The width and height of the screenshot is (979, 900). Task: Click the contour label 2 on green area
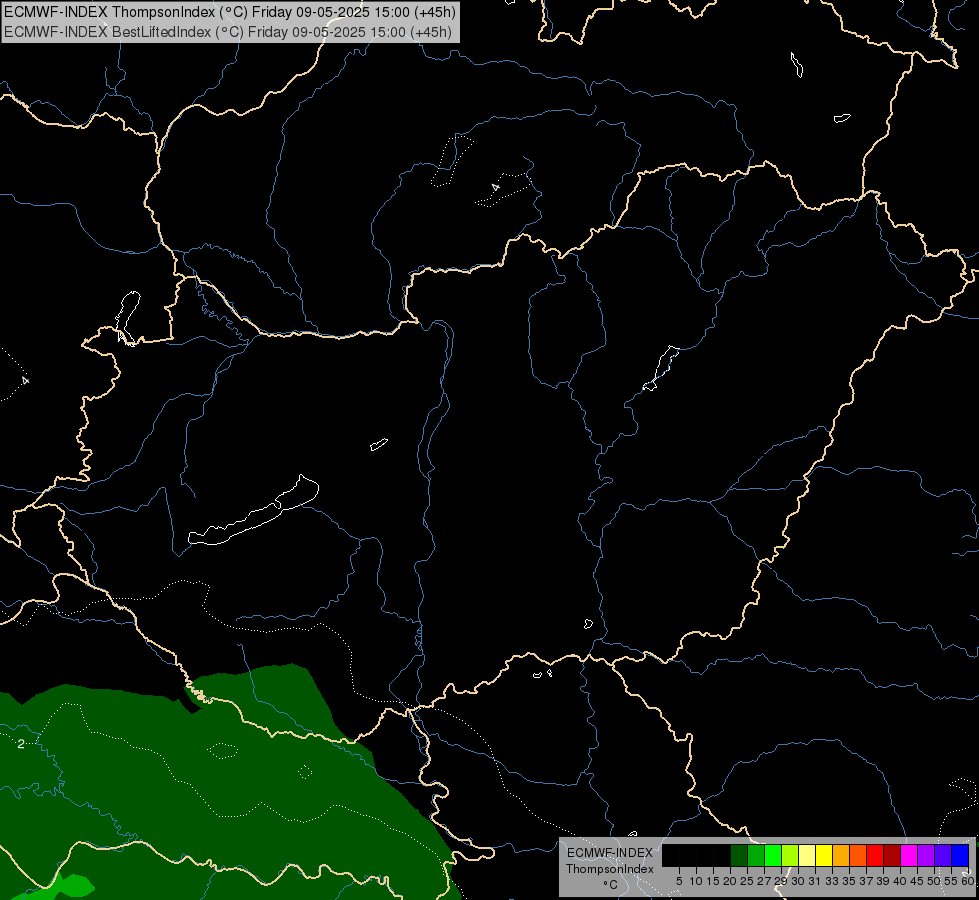click(x=21, y=744)
